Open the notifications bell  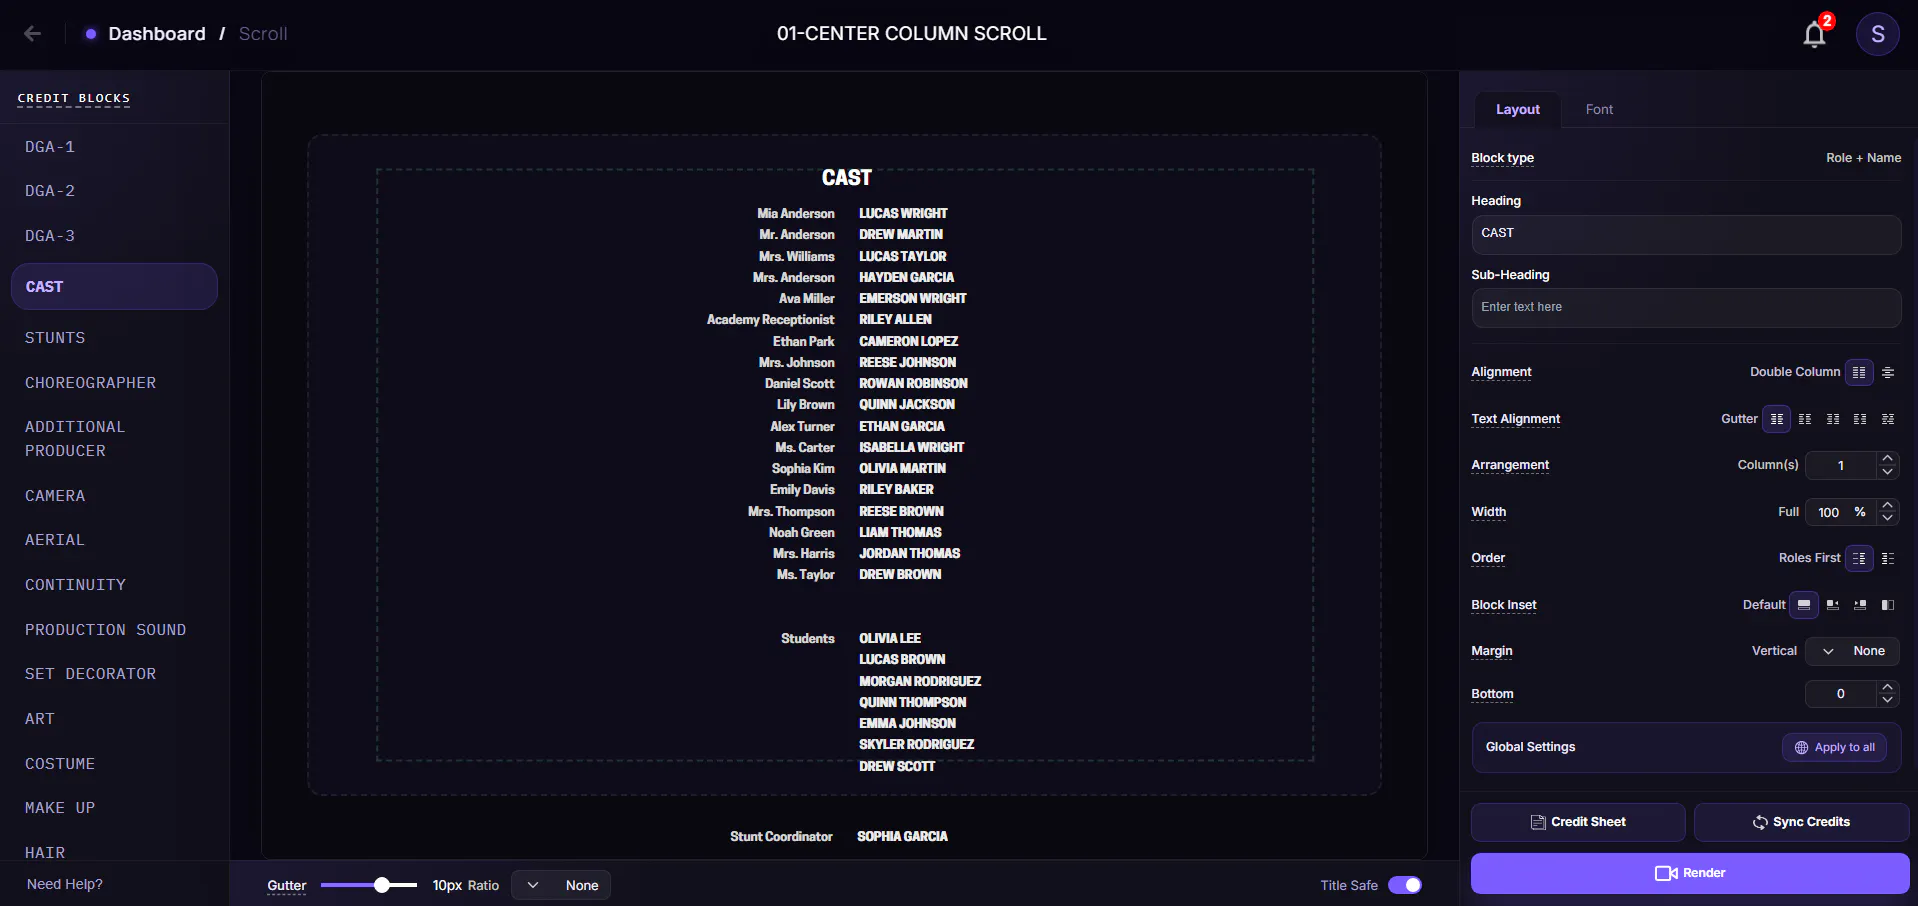pyautogui.click(x=1814, y=35)
